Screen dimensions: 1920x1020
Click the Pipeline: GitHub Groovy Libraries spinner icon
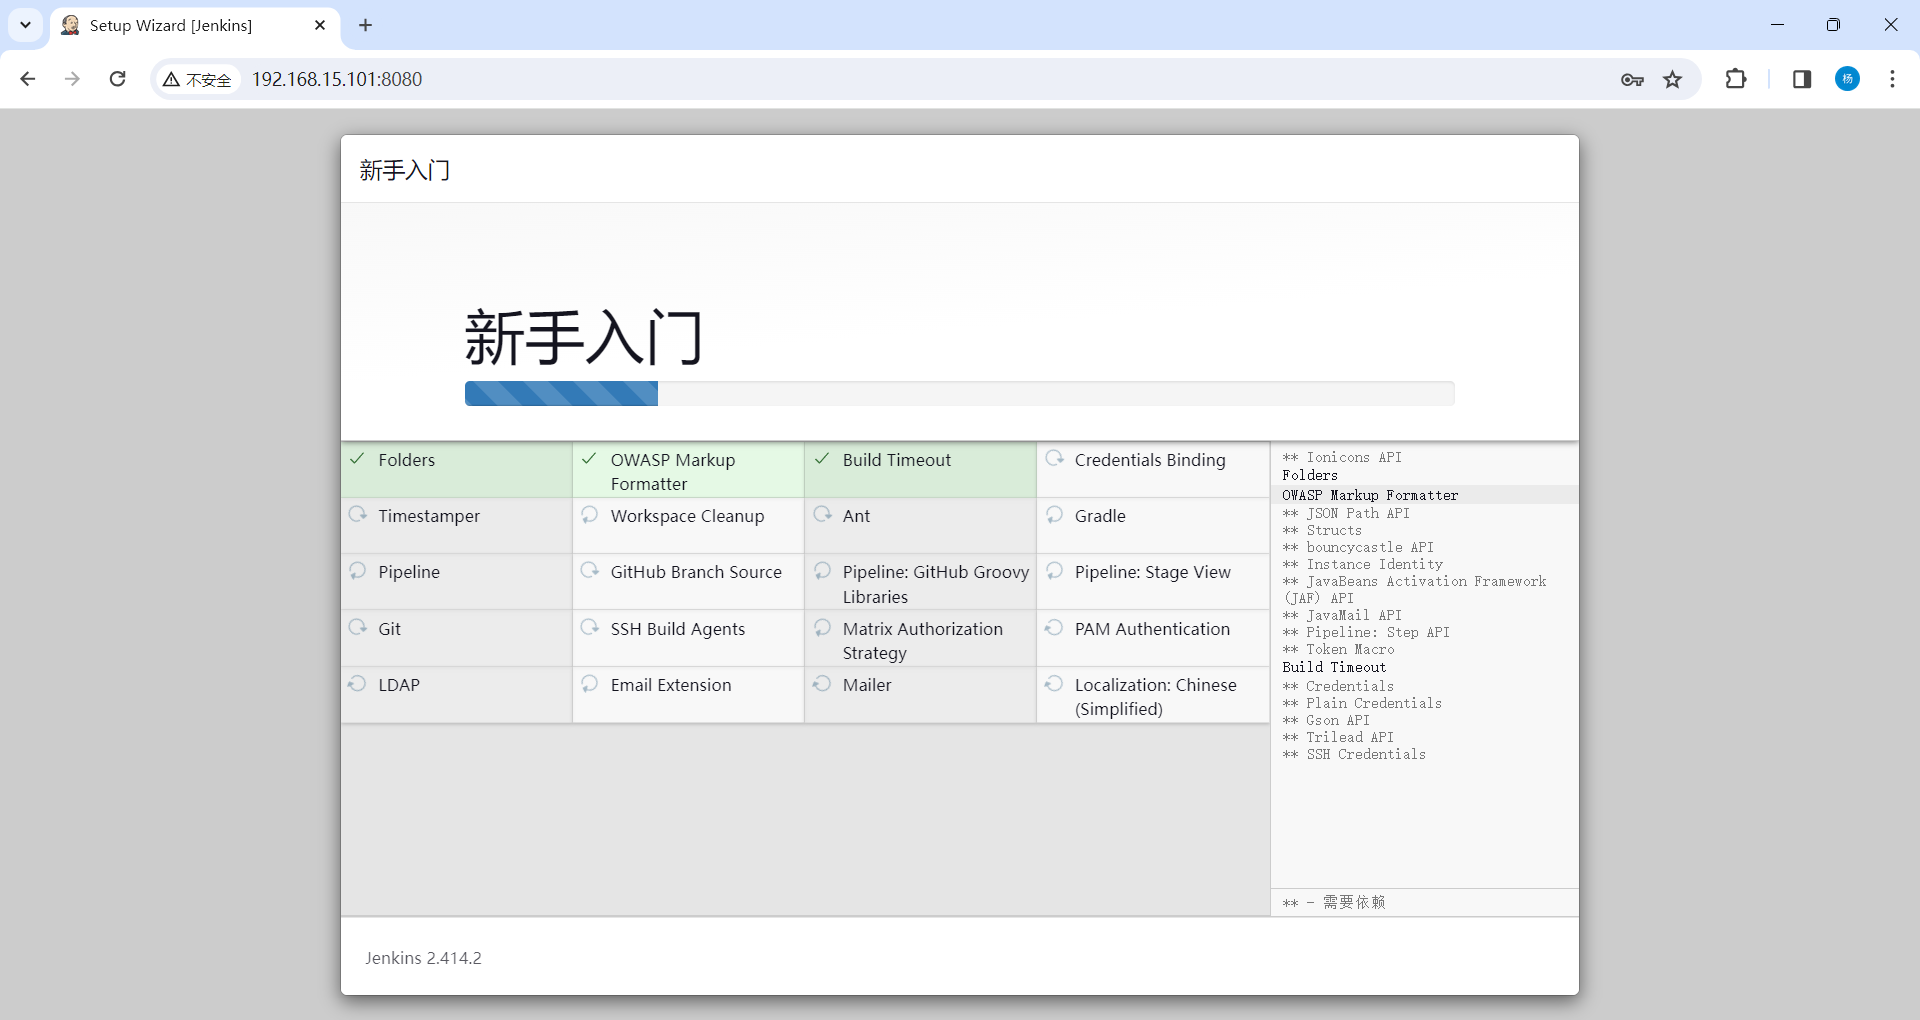(x=822, y=571)
